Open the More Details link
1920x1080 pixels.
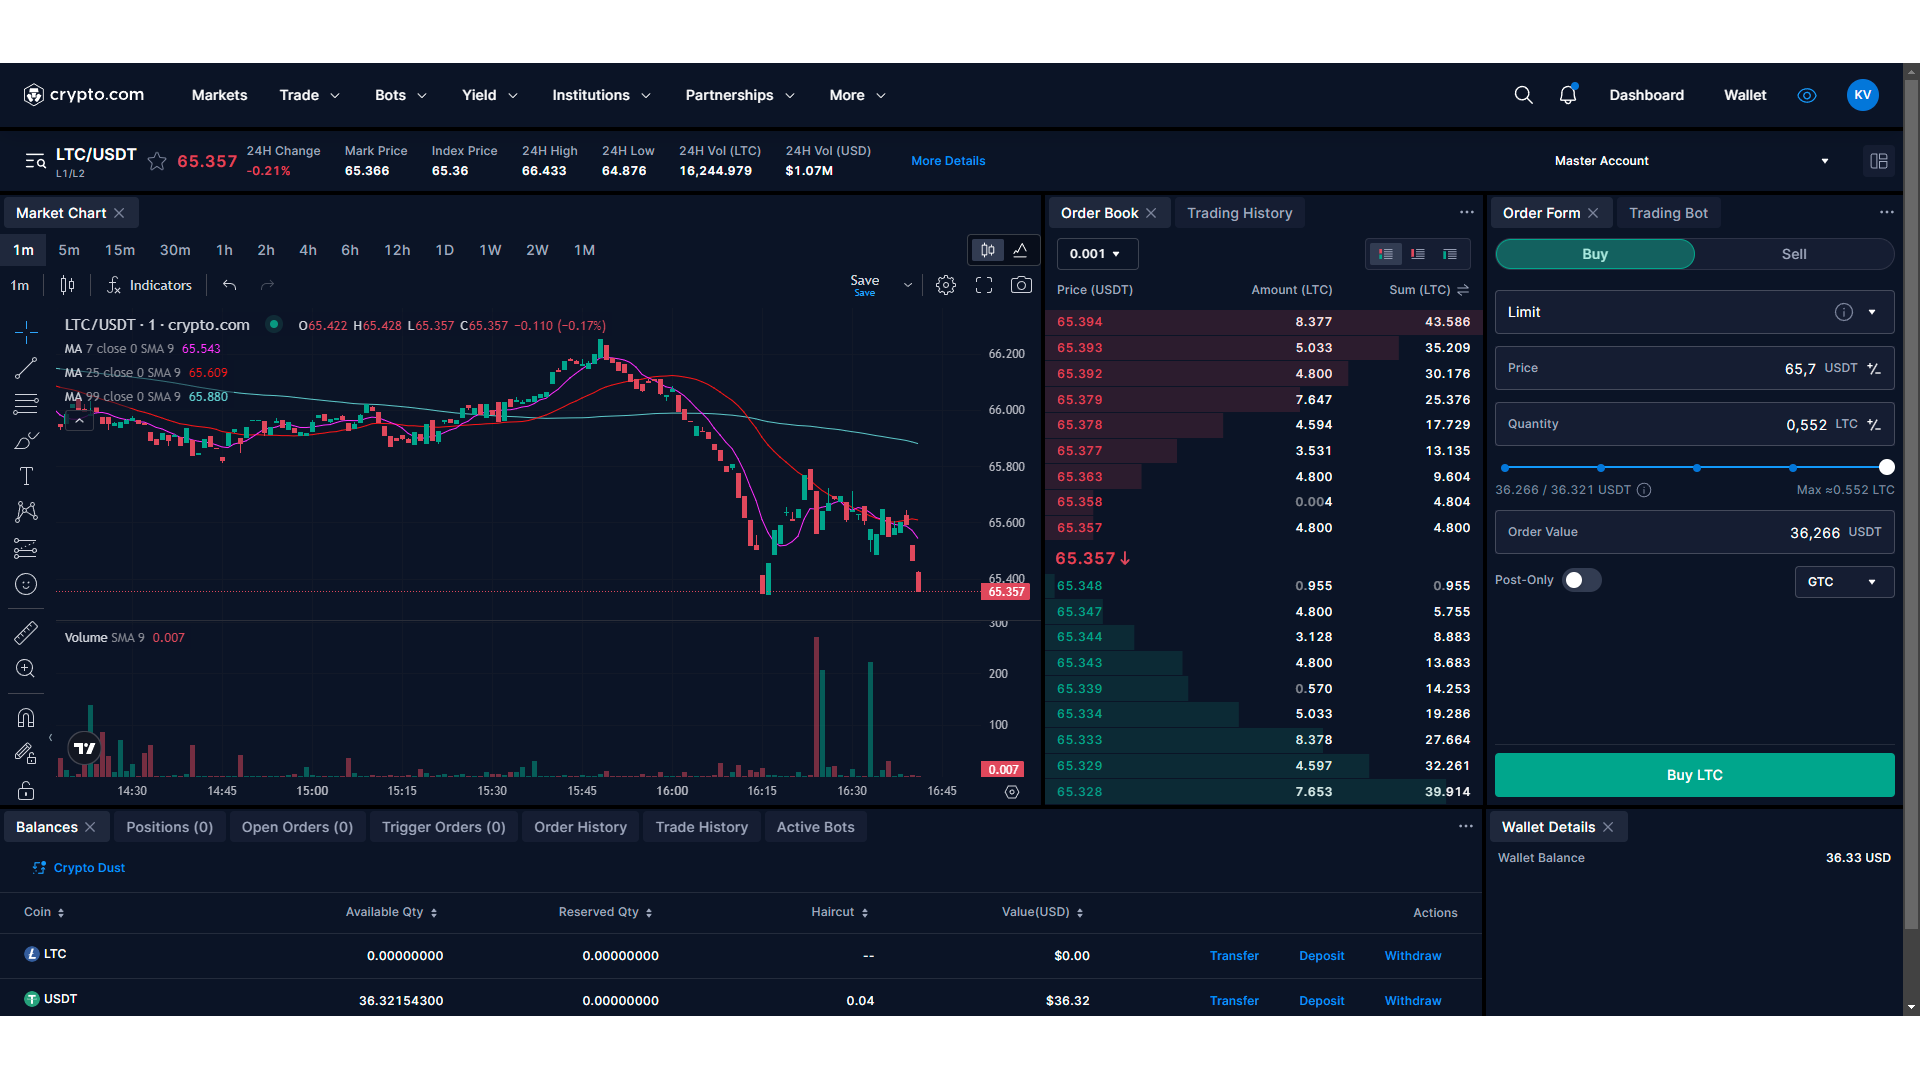[948, 161]
